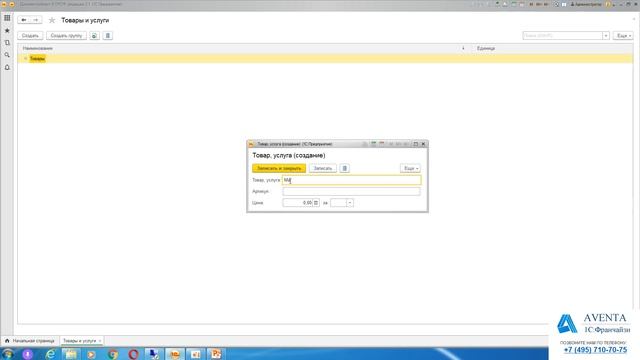This screenshot has width=640, height=360.
Task: Open PowerPoint from taskbar
Action: pyautogui.click(x=216, y=354)
